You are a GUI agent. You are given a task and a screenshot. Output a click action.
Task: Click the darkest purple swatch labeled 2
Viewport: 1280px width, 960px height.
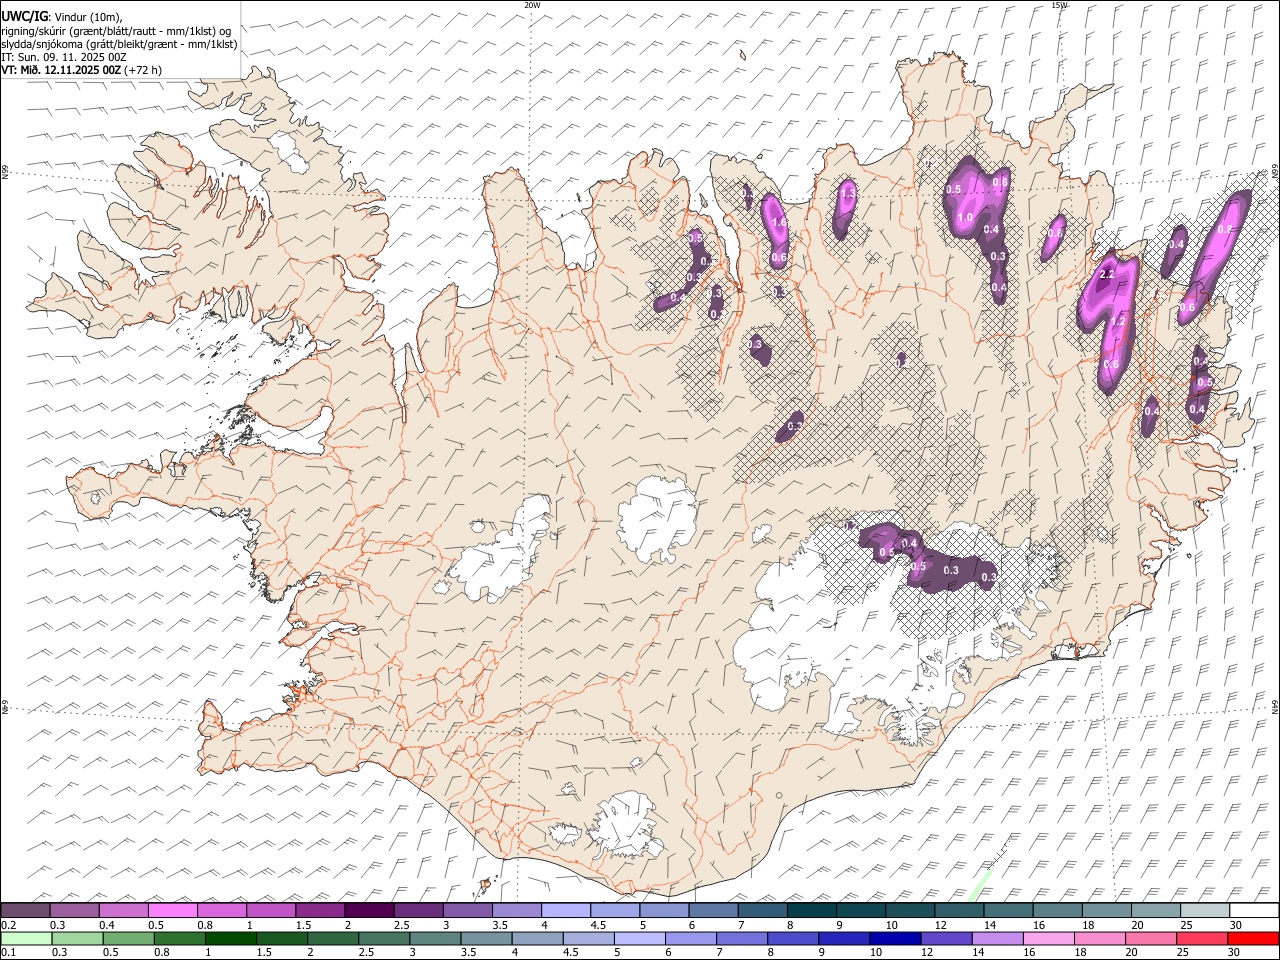tap(368, 910)
